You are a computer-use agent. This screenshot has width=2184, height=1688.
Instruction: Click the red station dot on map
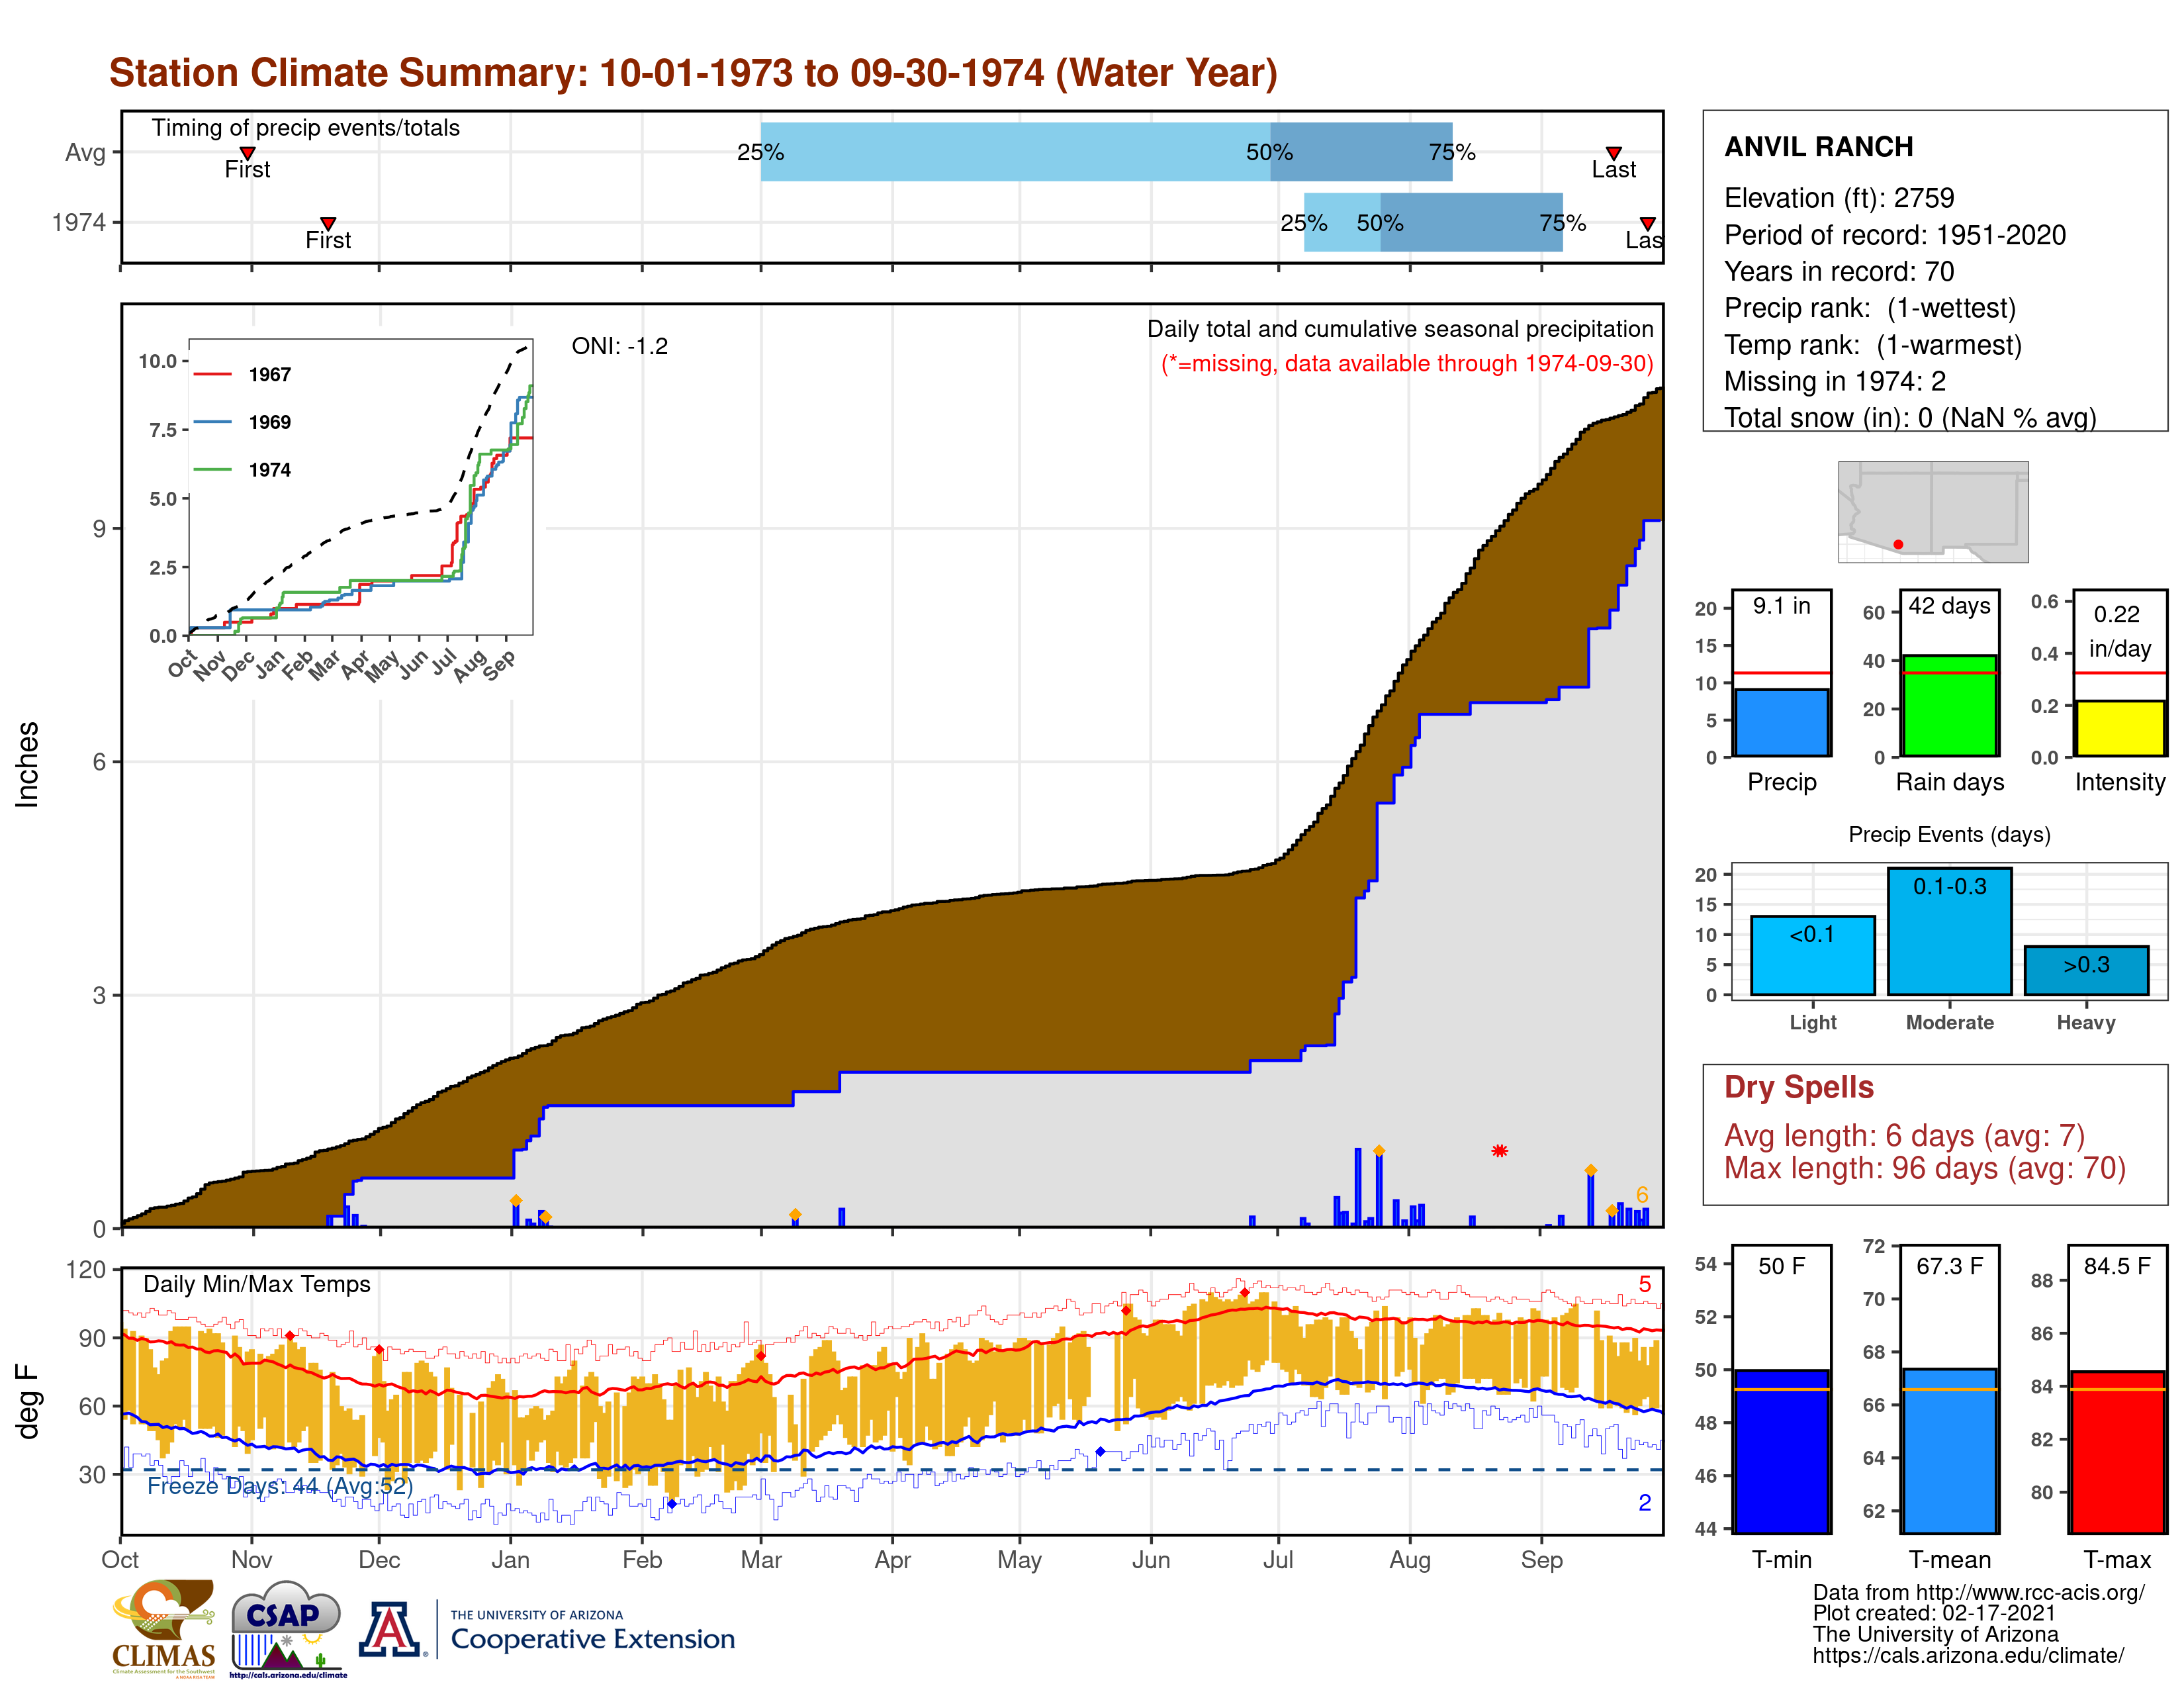[1898, 544]
